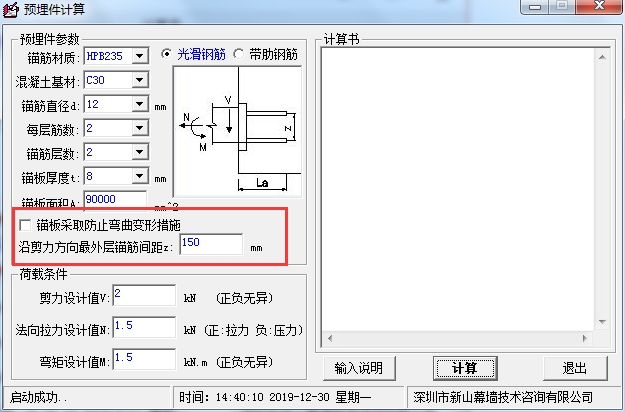The image size is (625, 412).
Task: Click 法向拉力设计值N input box
Action: [144, 327]
